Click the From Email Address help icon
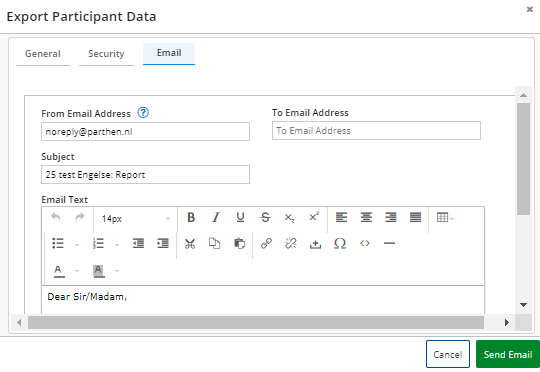 pyautogui.click(x=143, y=113)
